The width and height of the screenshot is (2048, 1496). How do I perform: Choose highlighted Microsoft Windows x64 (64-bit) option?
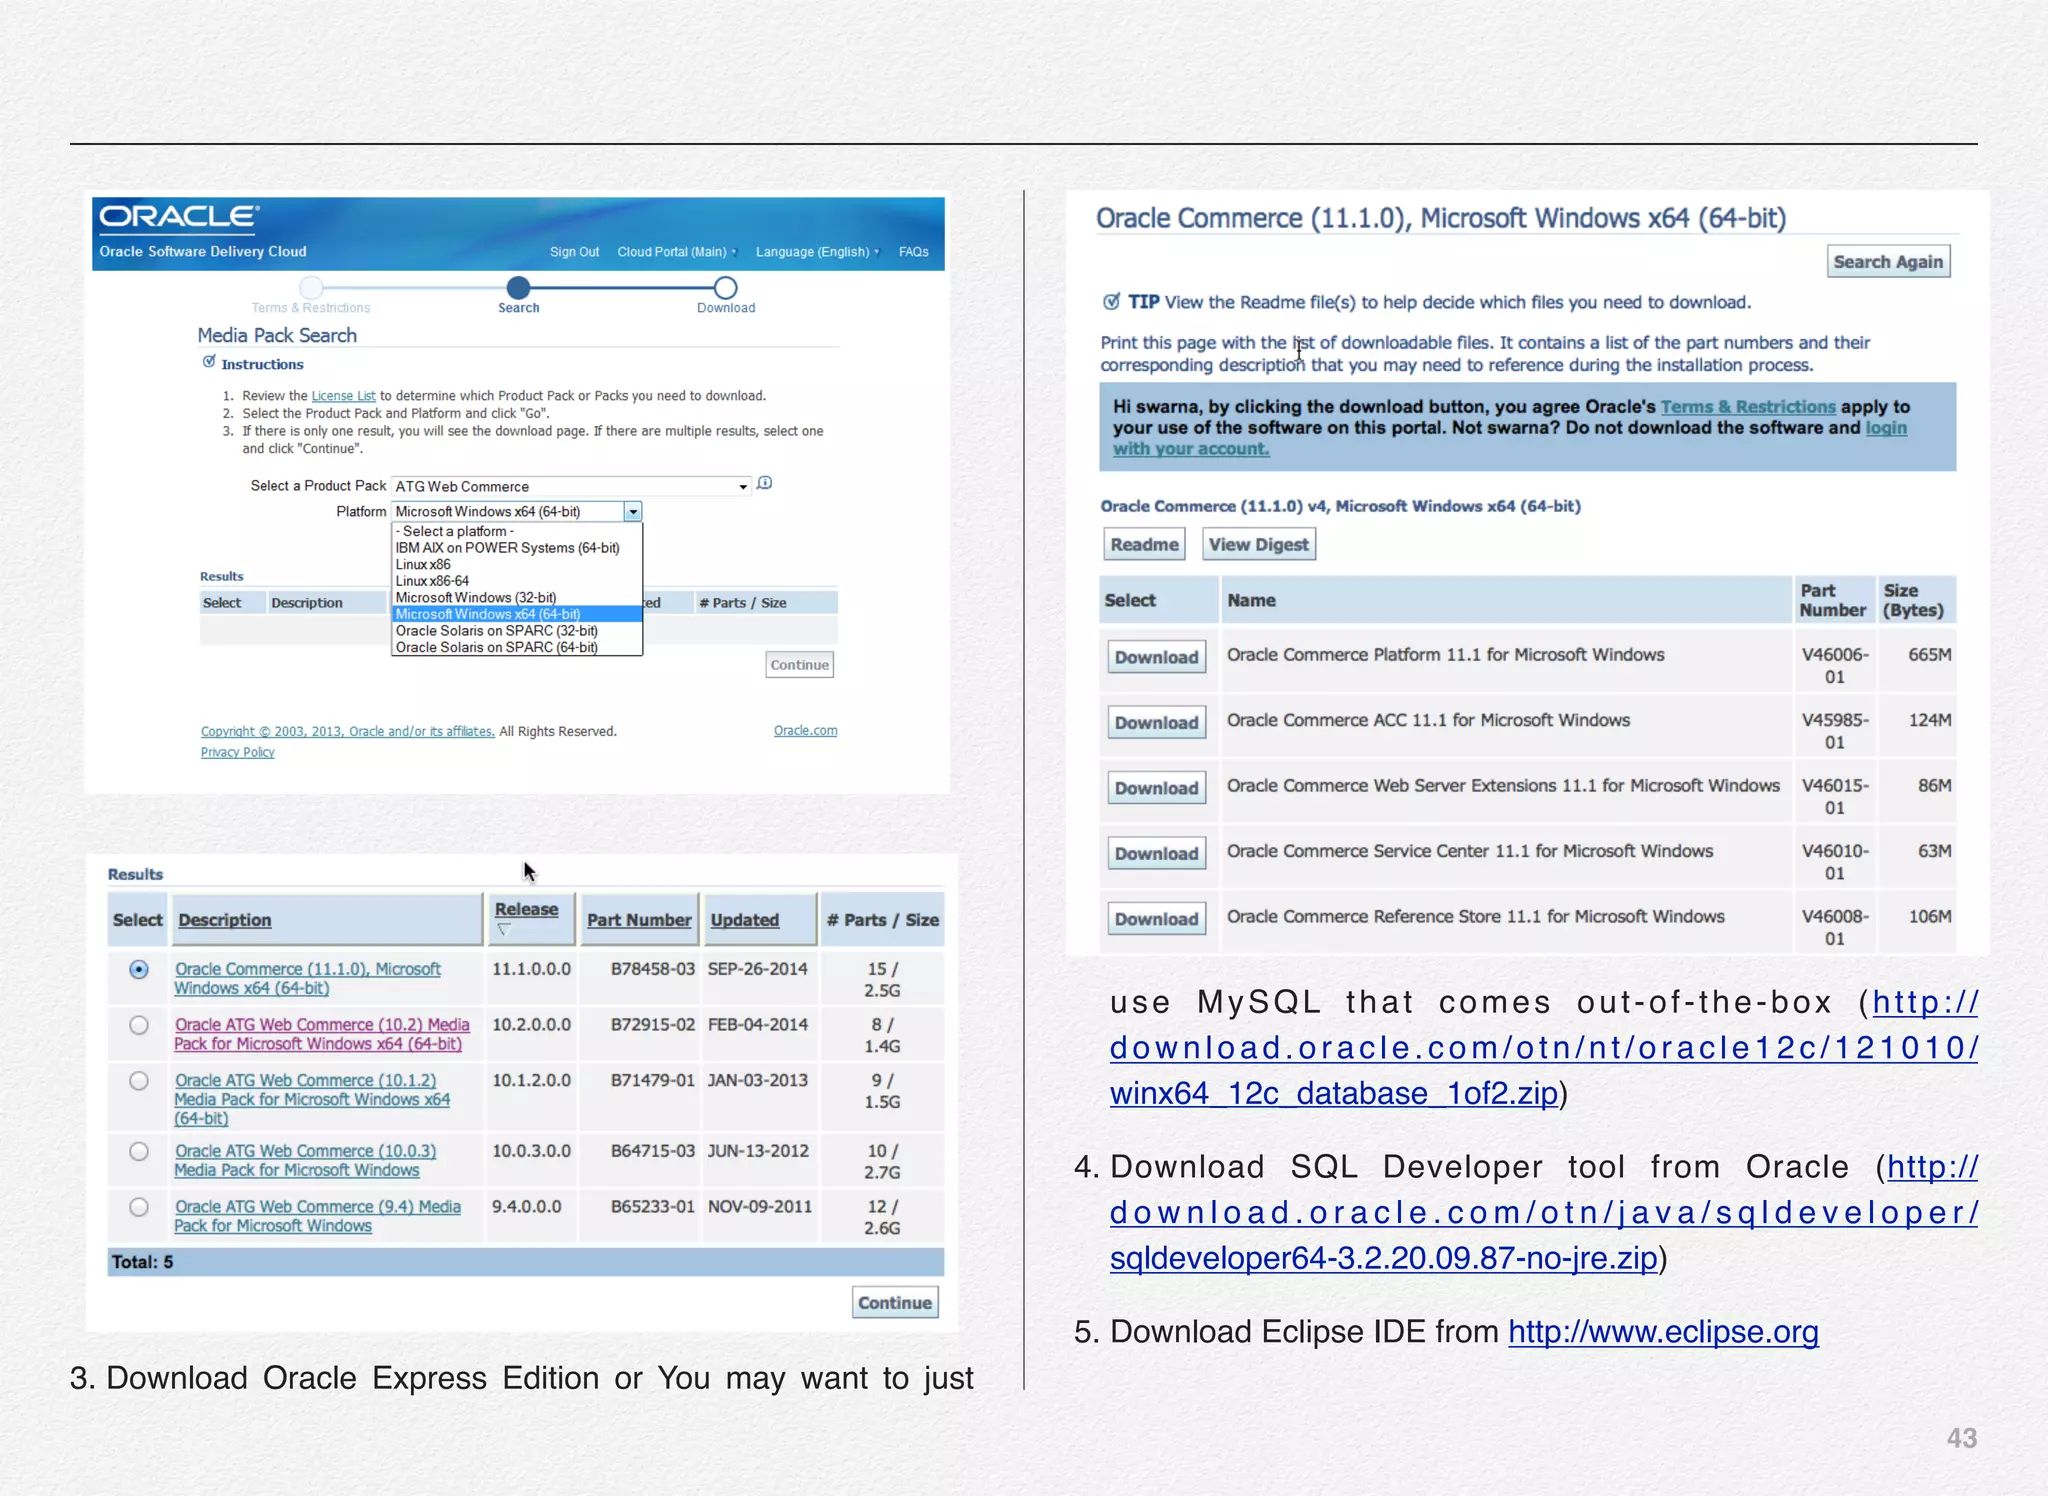click(x=516, y=614)
